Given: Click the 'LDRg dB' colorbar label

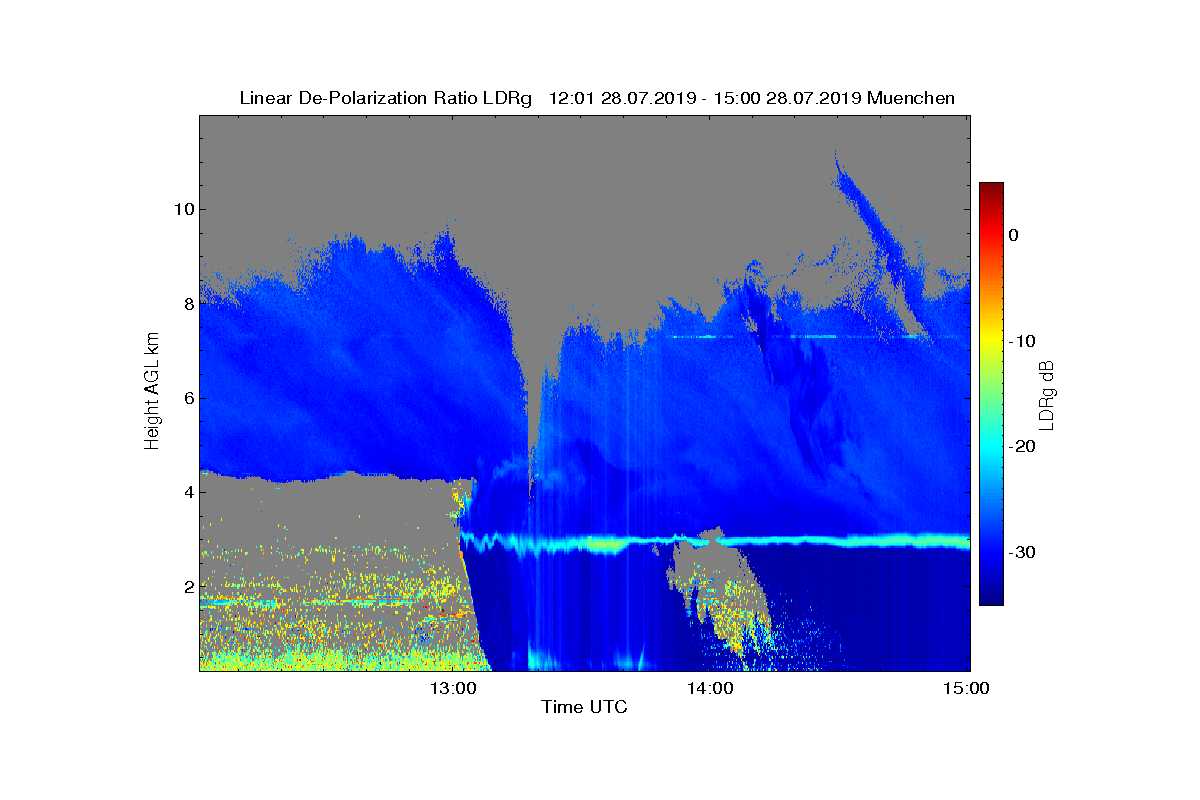Looking at the screenshot, I should coord(1047,394).
